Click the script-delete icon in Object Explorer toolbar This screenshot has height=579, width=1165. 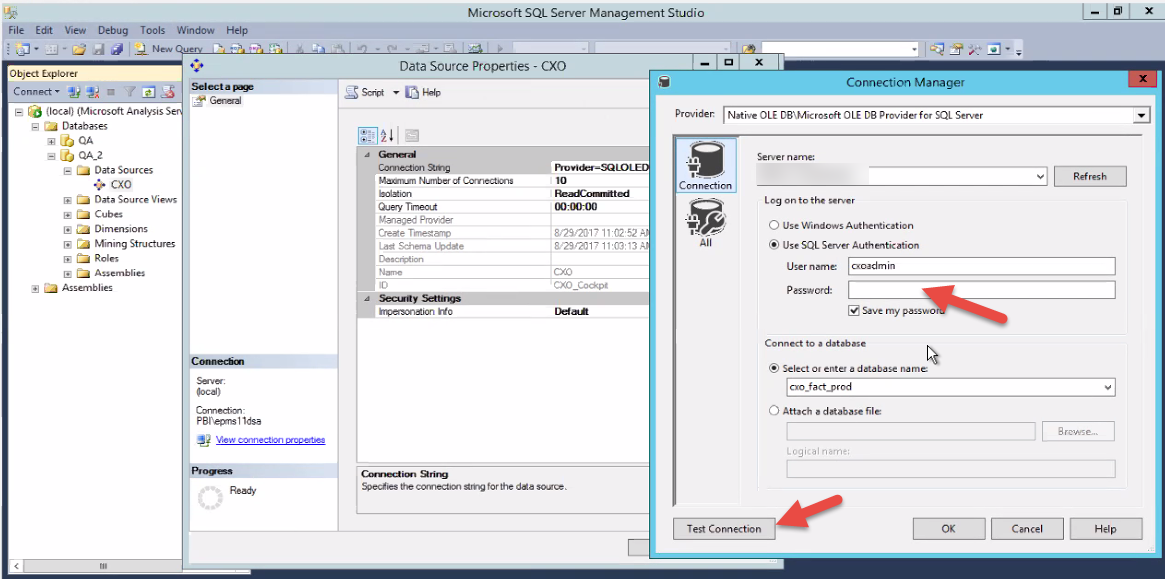click(x=168, y=91)
